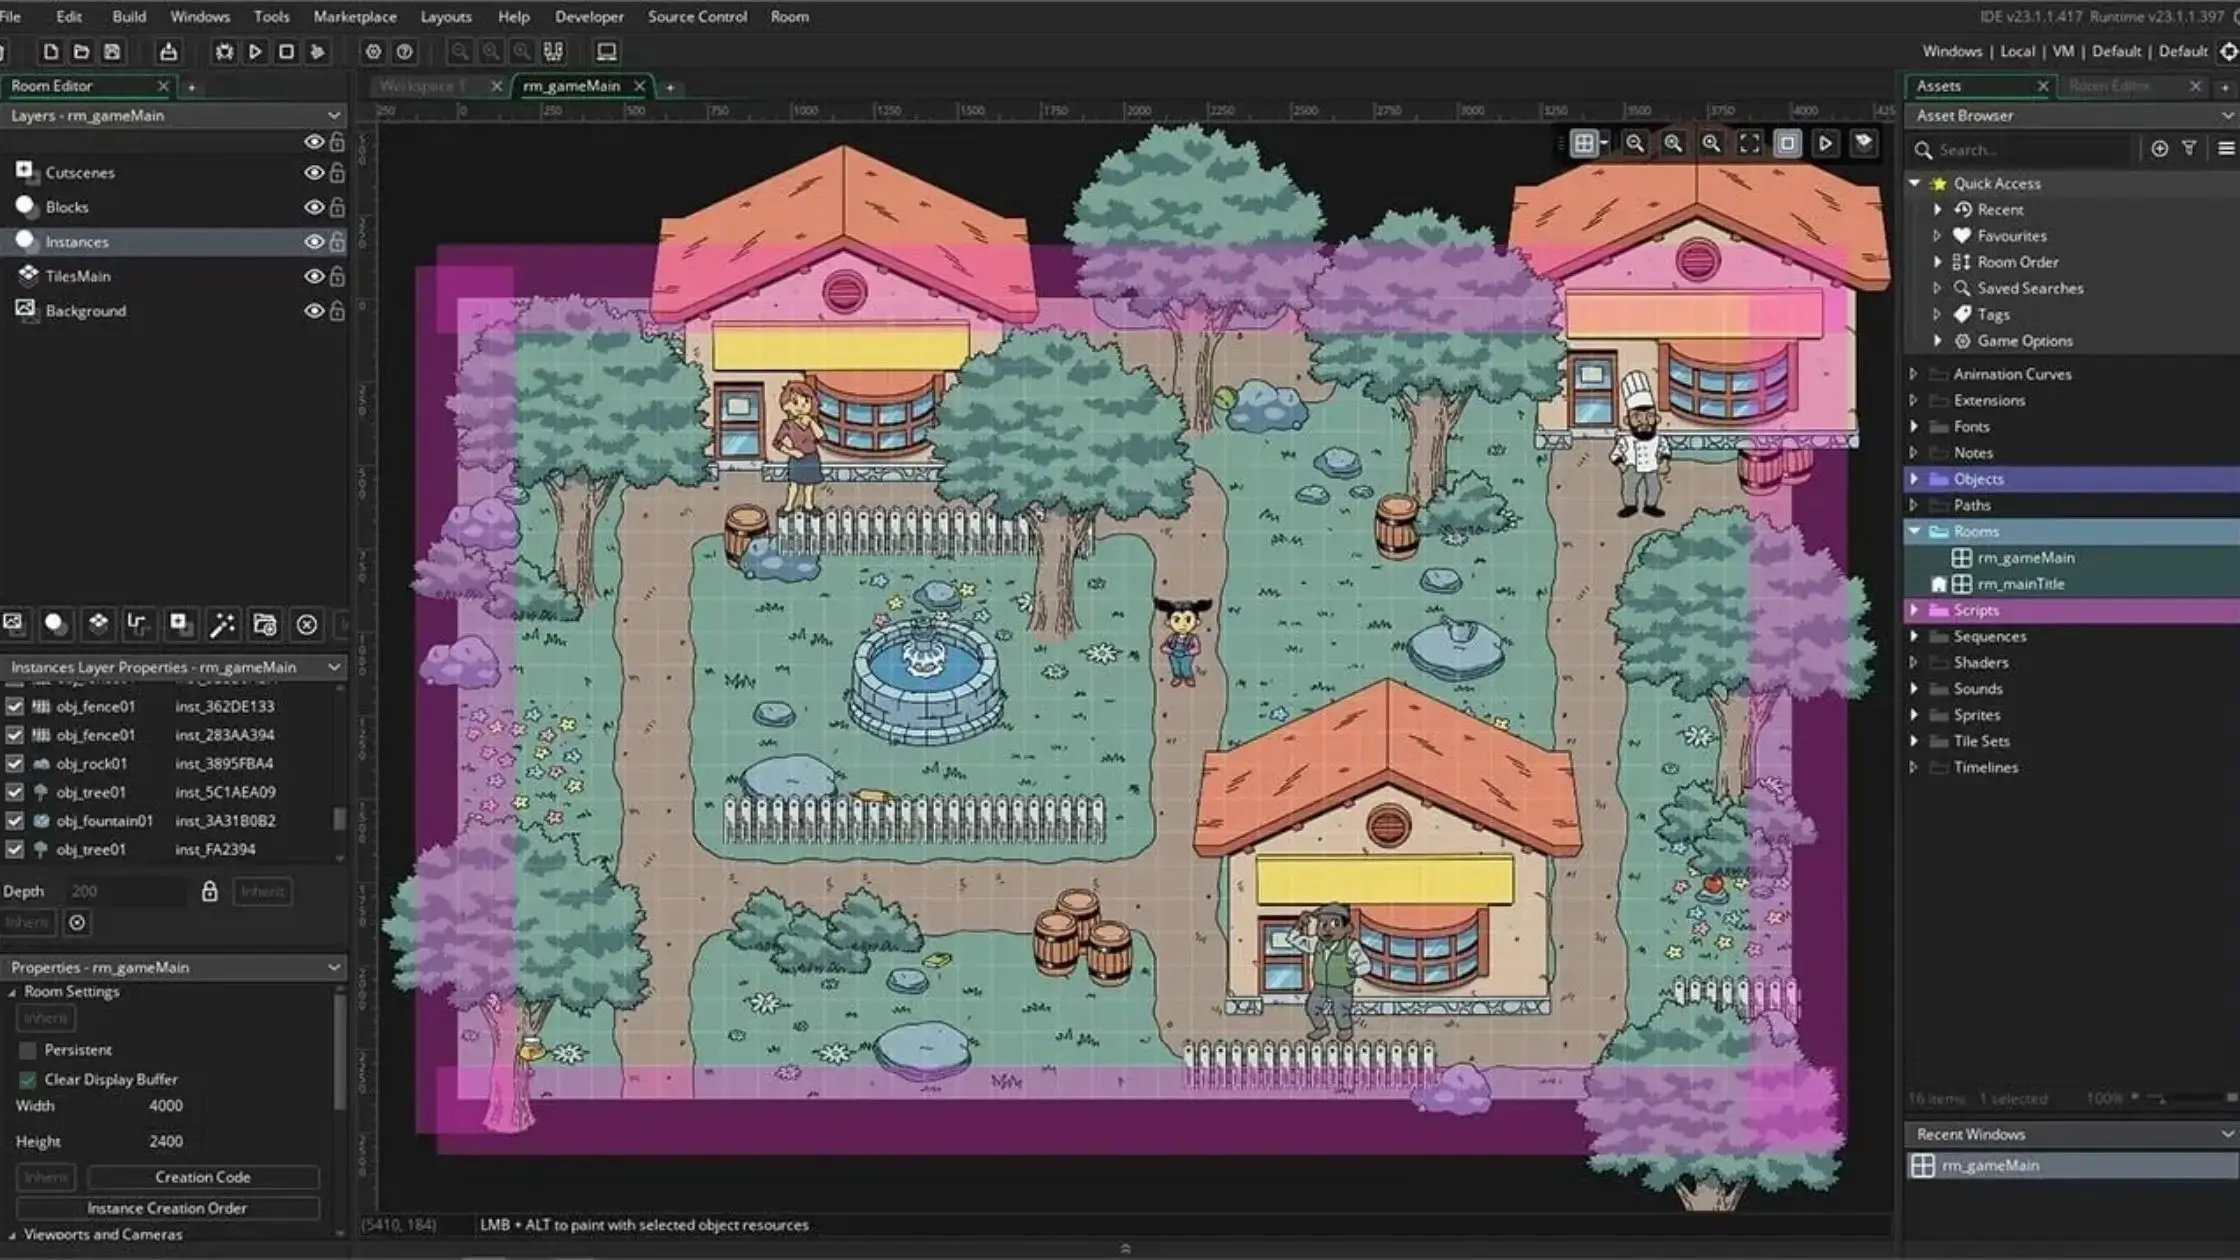The width and height of the screenshot is (2240, 1260).
Task: Expand the Sprites folder
Action: point(1916,714)
